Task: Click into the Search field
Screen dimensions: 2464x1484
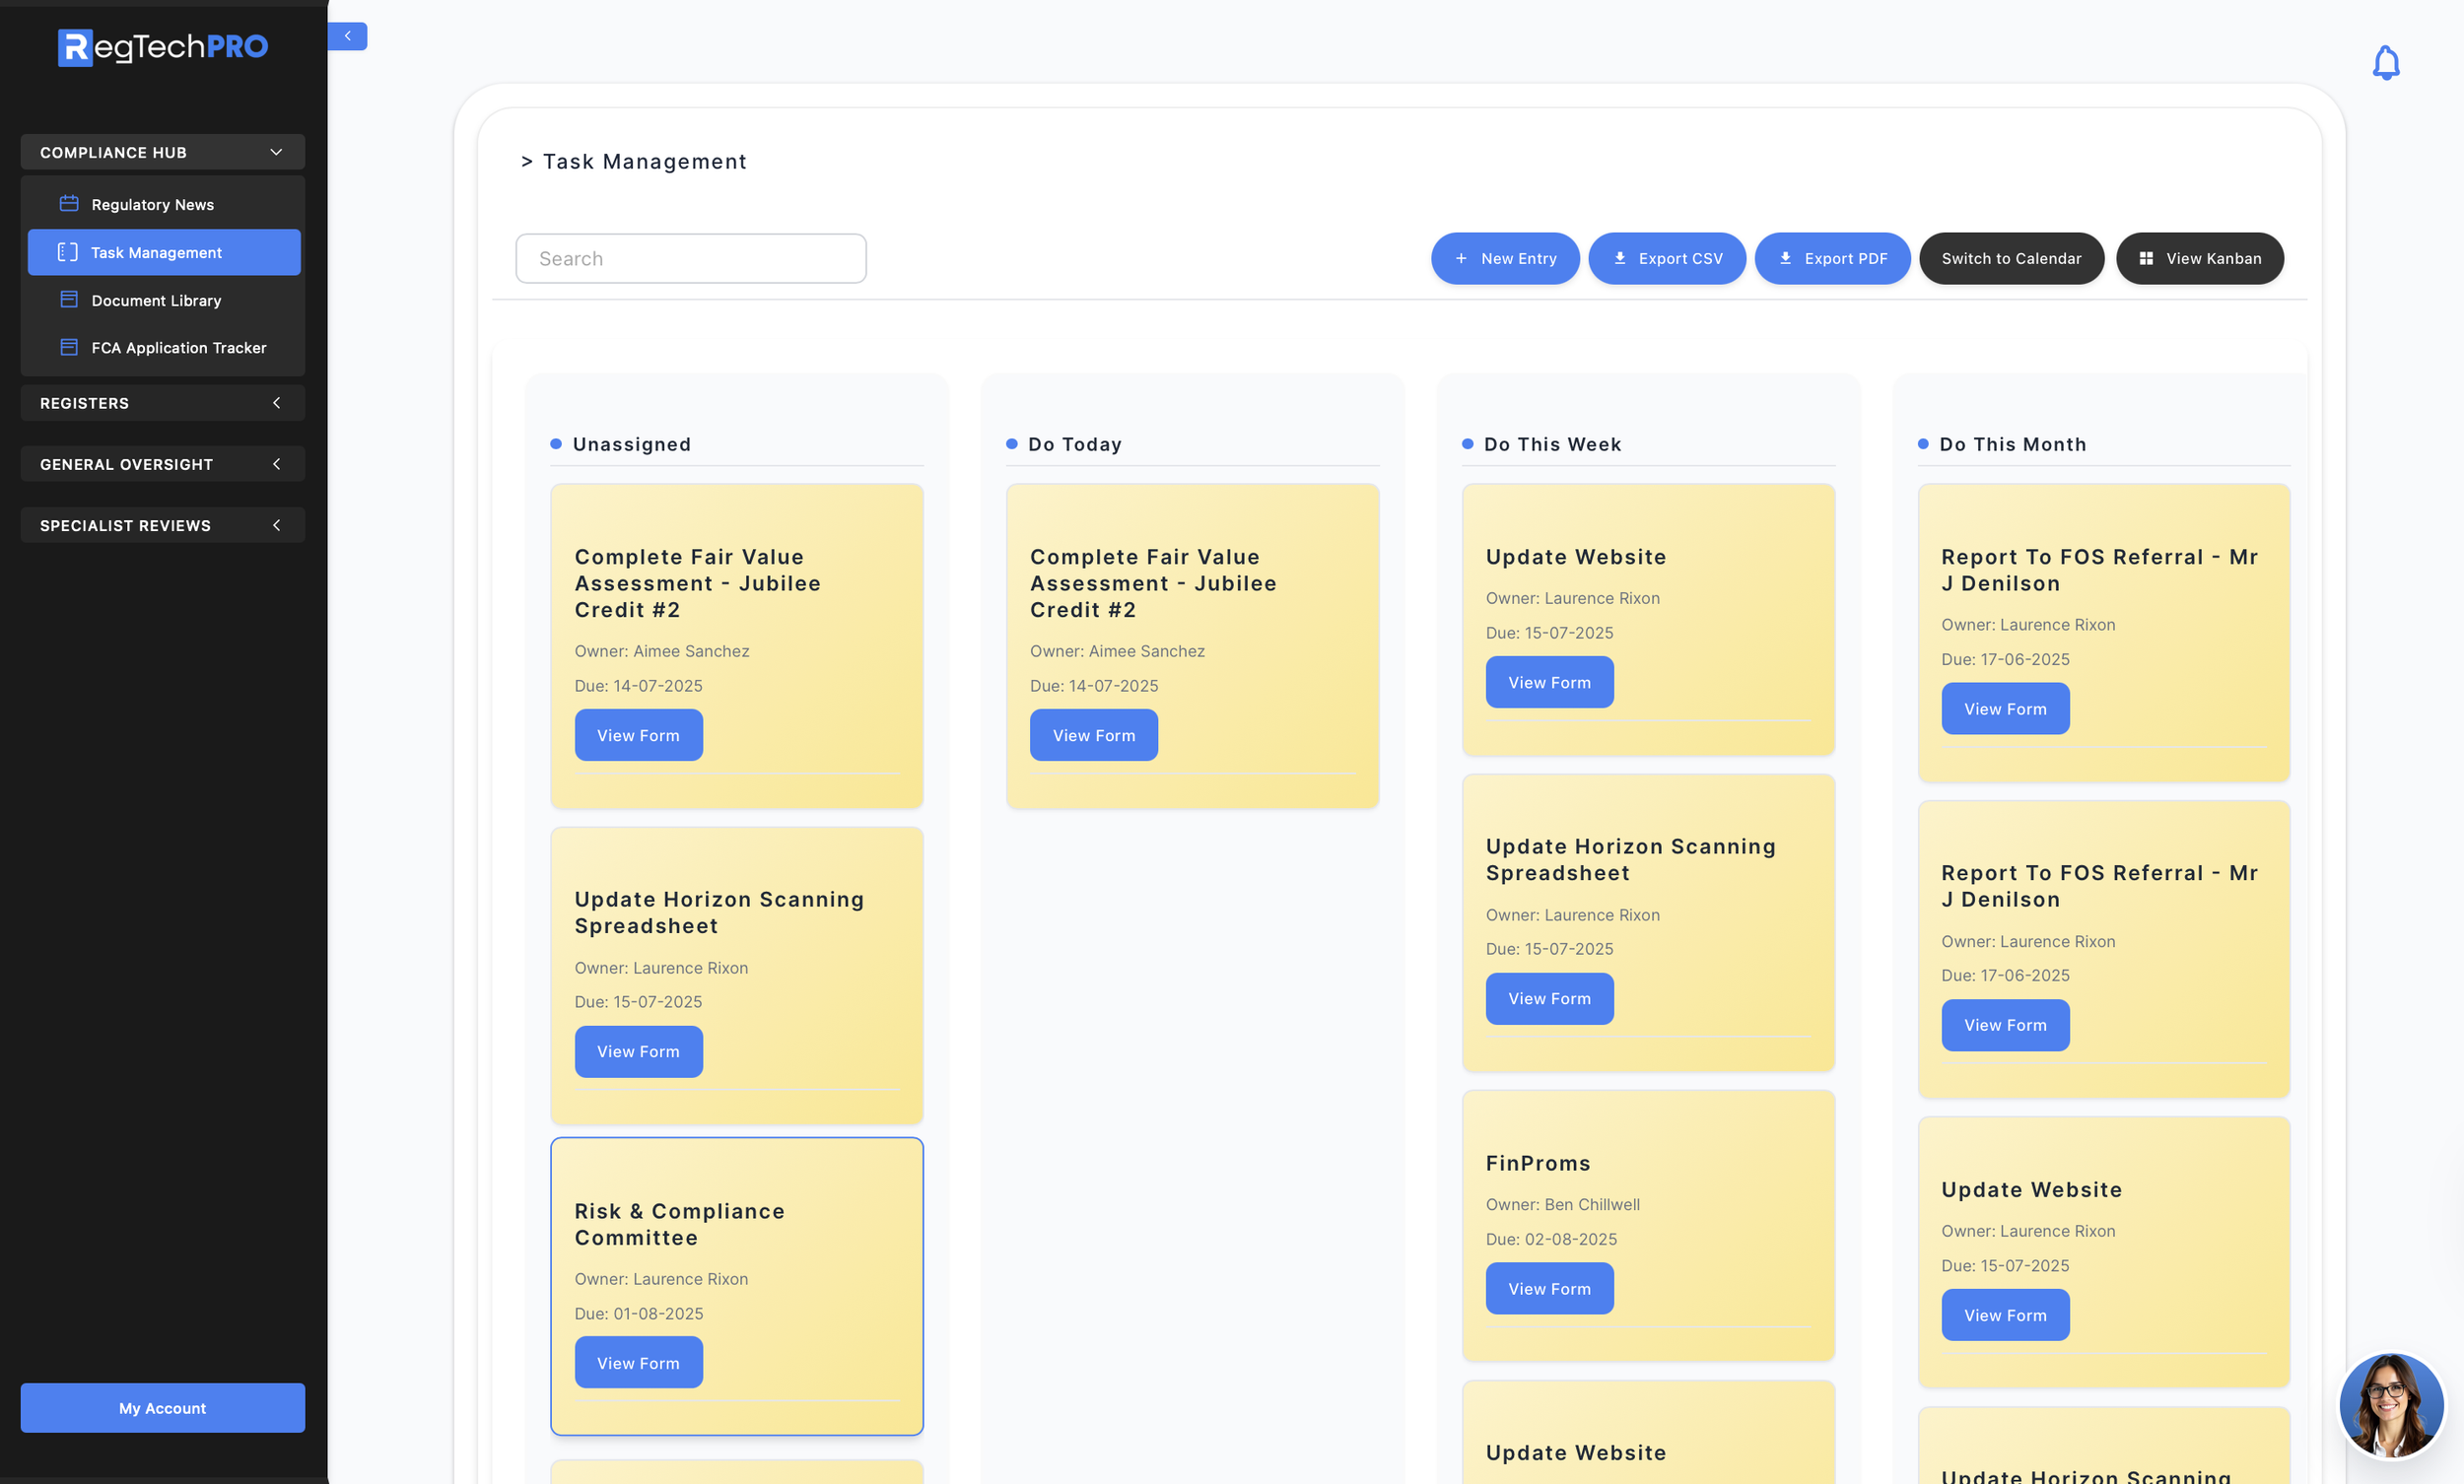Action: tap(690, 258)
